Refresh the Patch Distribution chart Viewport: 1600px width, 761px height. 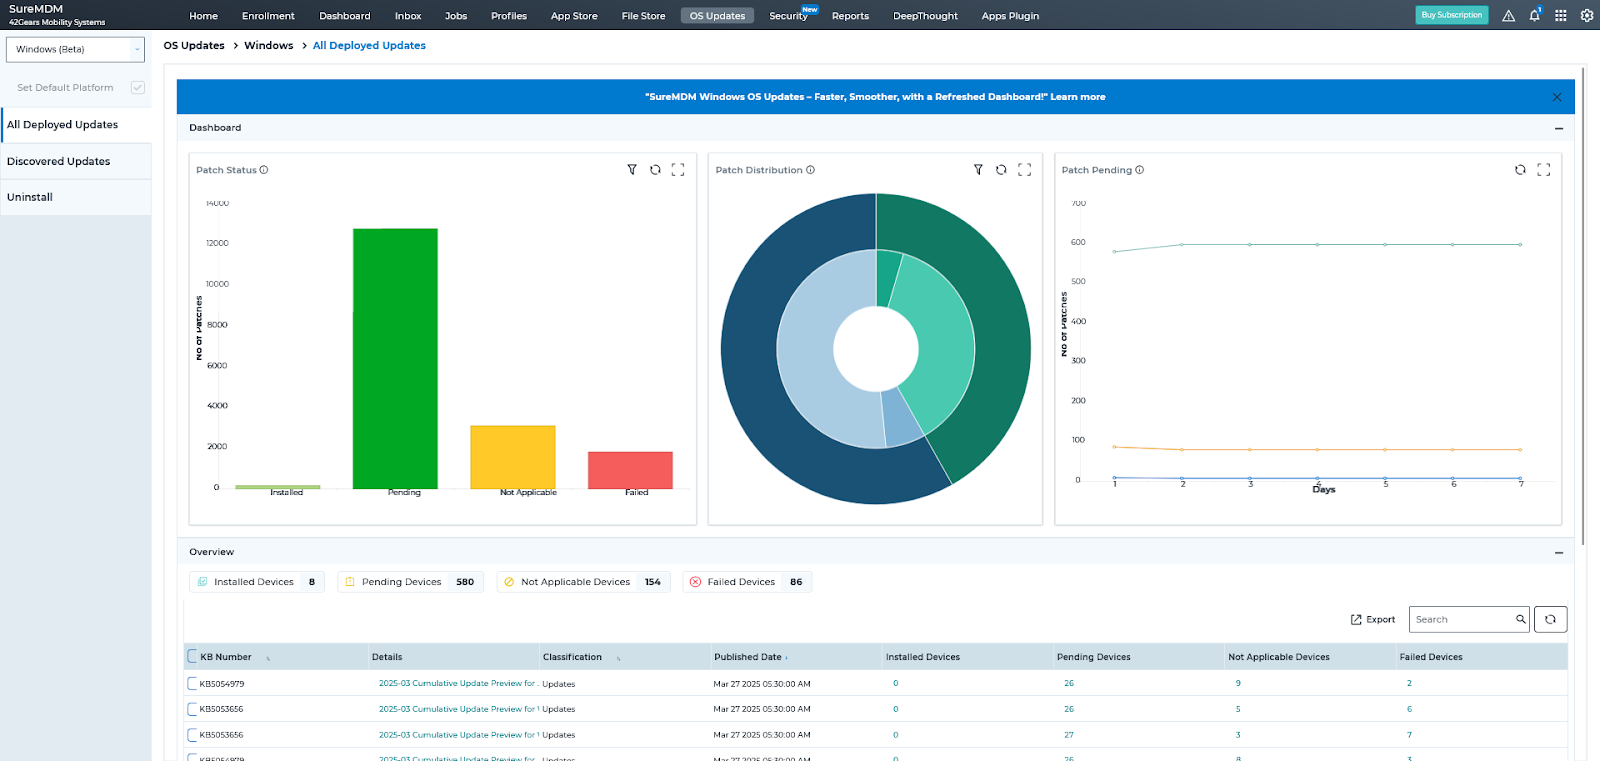click(1001, 170)
